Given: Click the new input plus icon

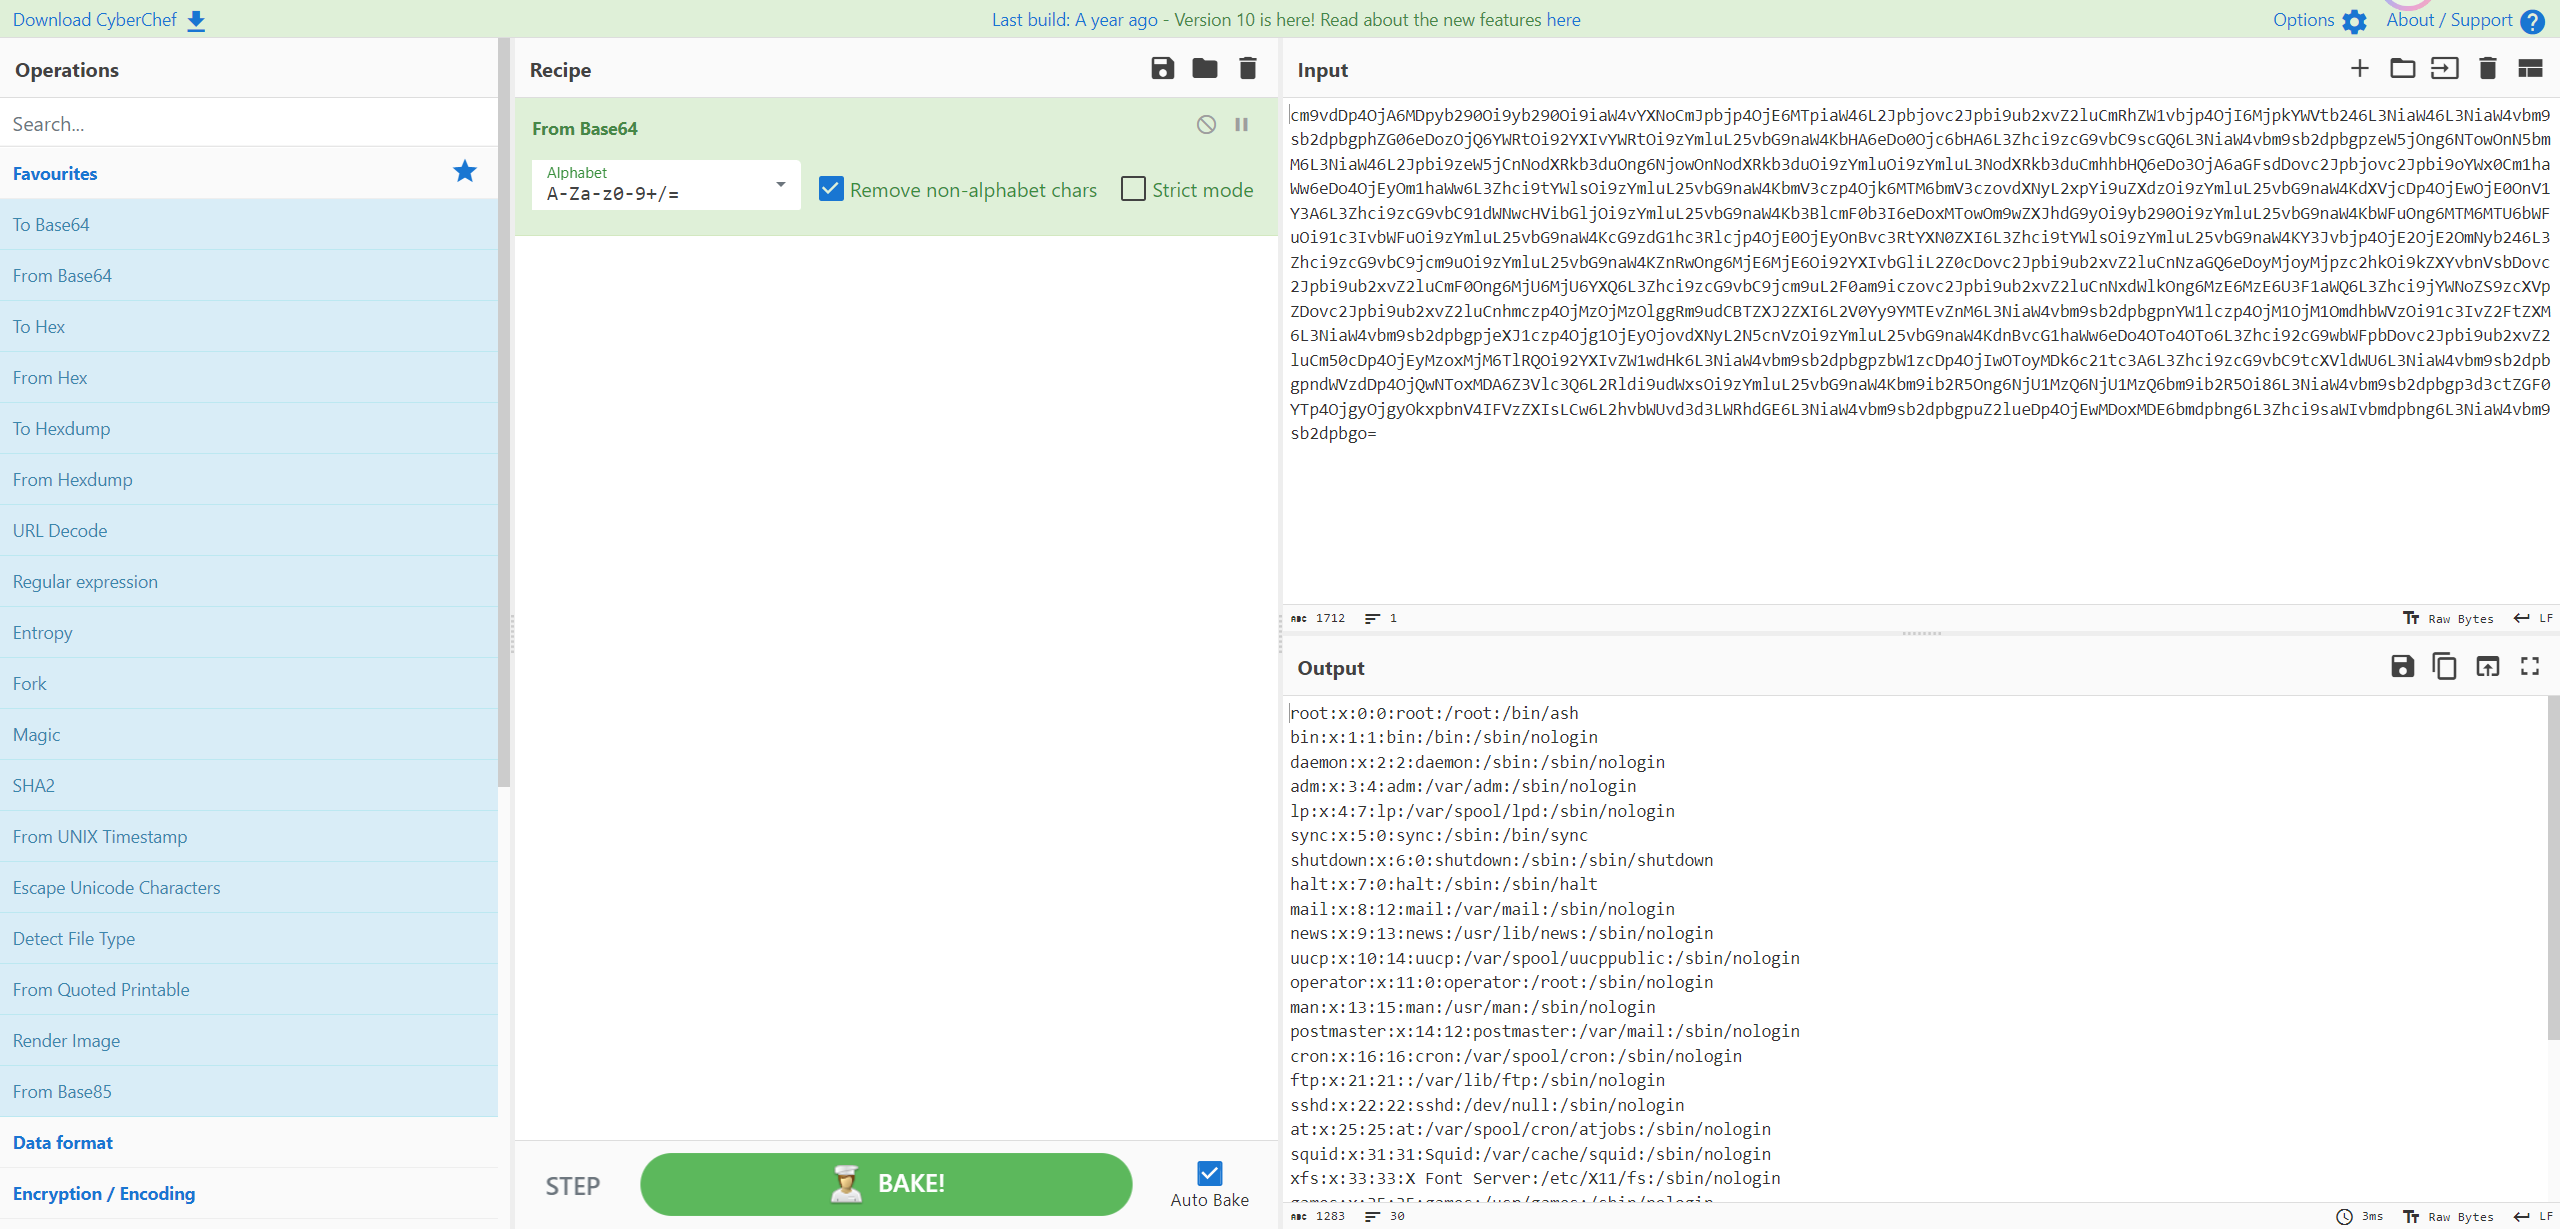Looking at the screenshot, I should [x=2359, y=69].
